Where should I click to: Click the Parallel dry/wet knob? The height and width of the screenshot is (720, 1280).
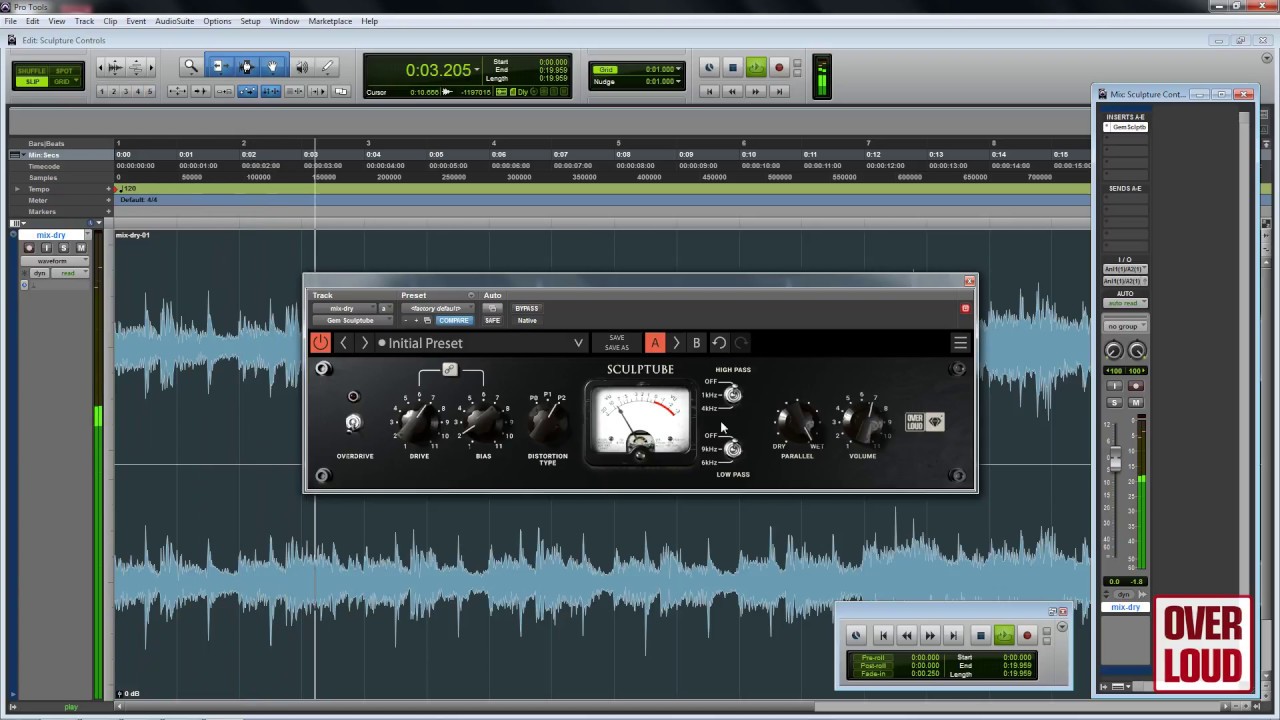[797, 424]
